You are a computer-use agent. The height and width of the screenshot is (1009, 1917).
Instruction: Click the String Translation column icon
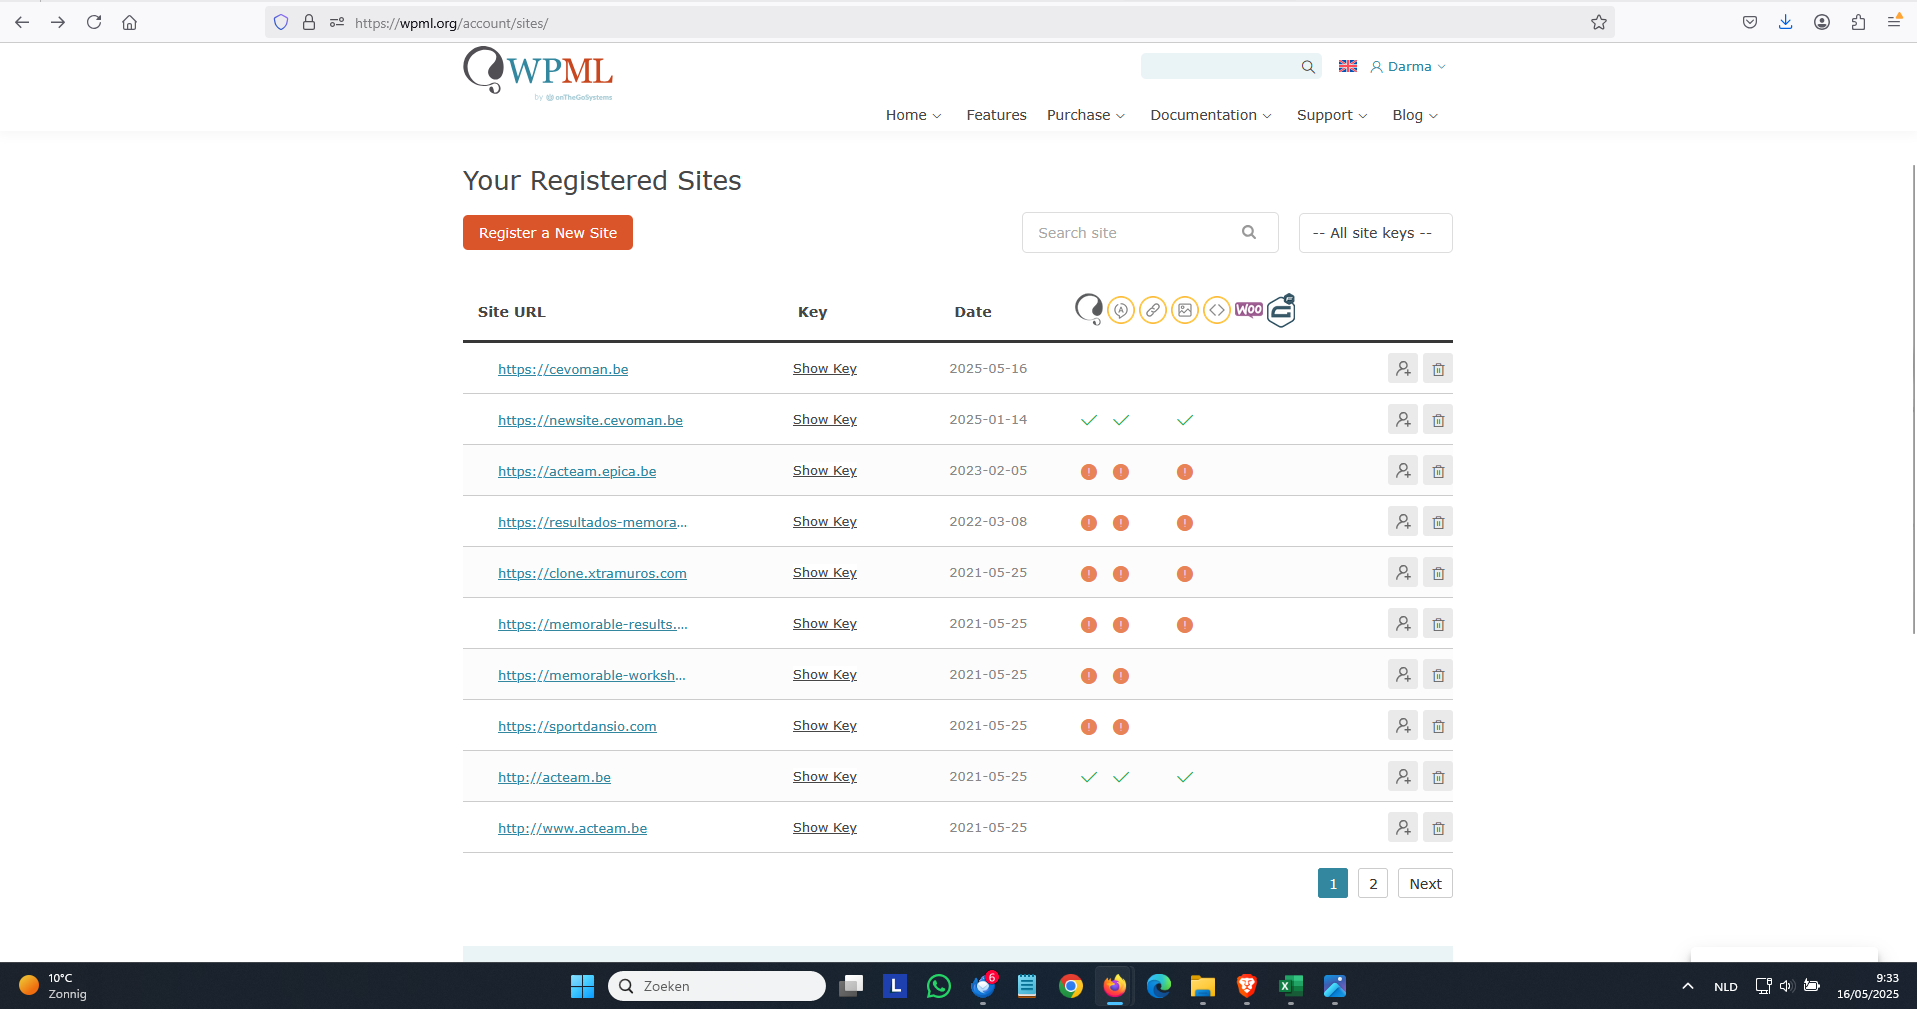(1121, 310)
